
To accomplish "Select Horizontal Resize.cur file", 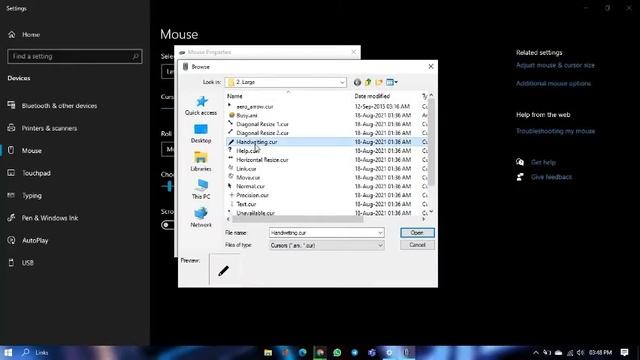I will click(262, 160).
